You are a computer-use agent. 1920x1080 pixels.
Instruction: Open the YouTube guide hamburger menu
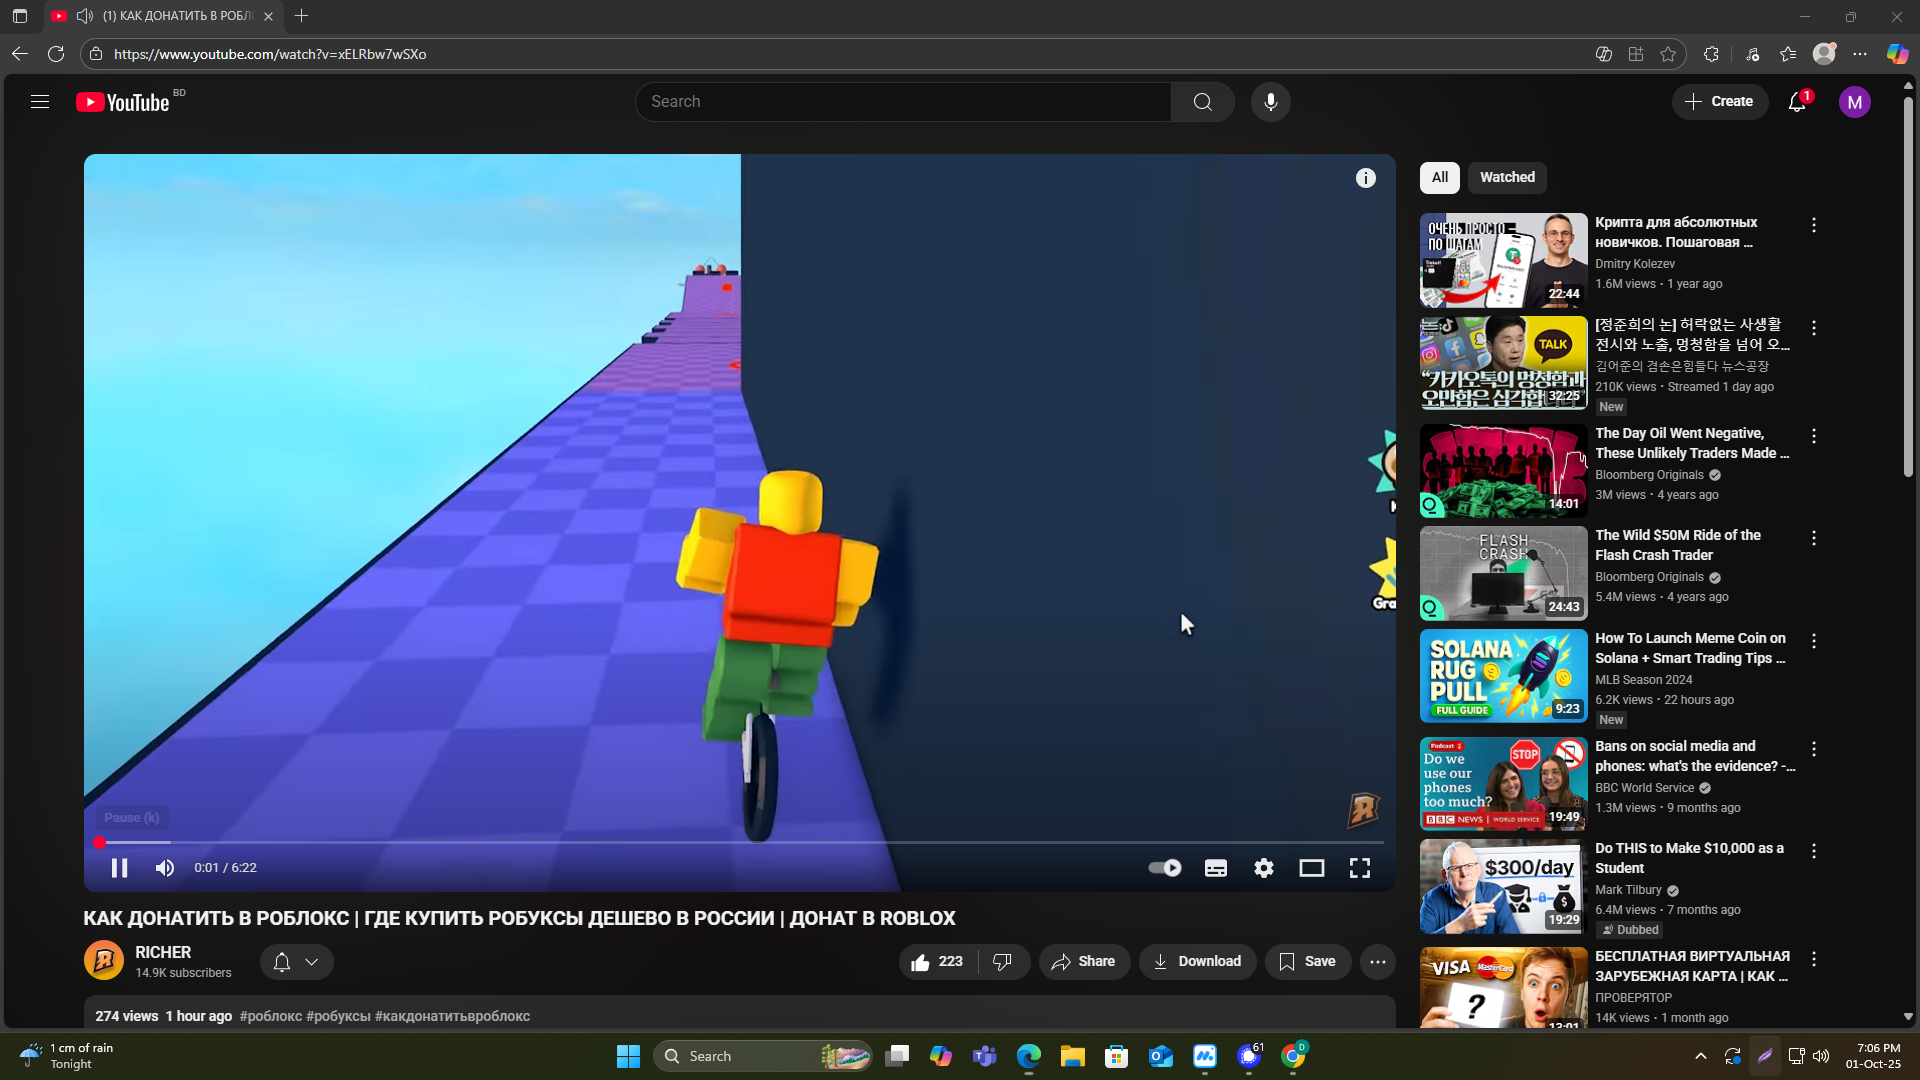click(x=40, y=102)
